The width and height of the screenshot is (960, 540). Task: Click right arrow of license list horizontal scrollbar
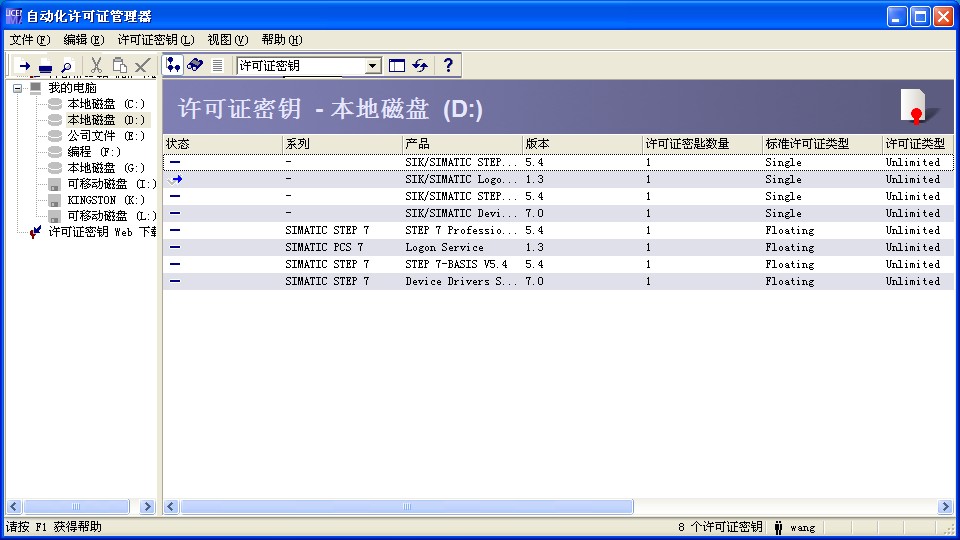pyautogui.click(x=945, y=507)
